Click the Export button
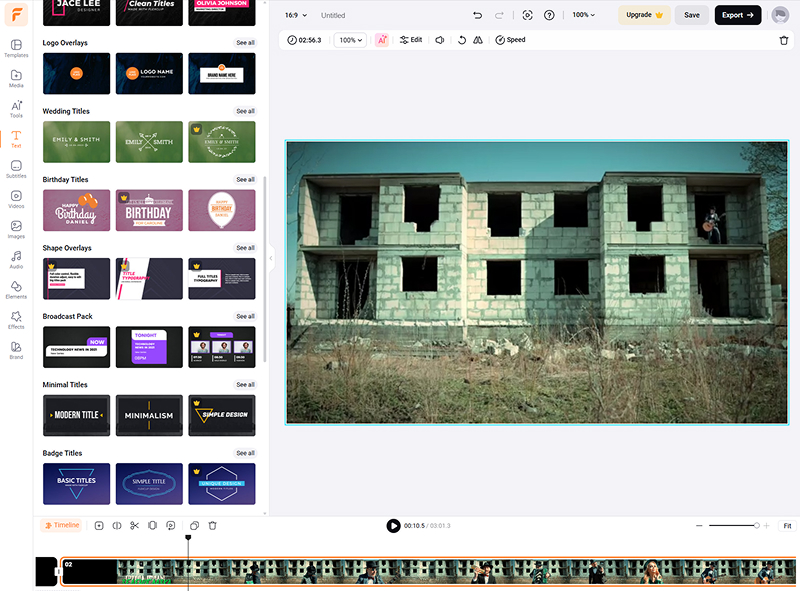Viewport: 800px width, 591px height. (x=738, y=15)
